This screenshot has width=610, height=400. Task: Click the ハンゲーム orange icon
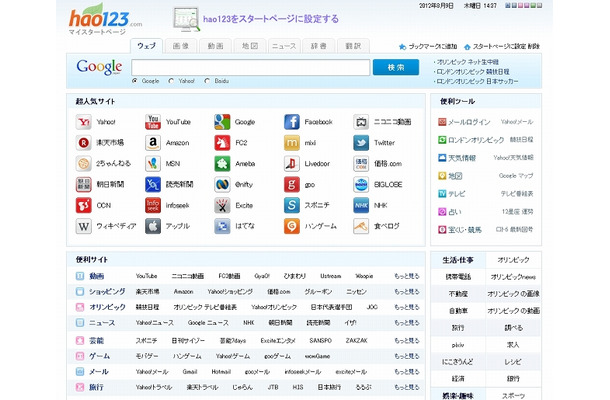(292, 226)
